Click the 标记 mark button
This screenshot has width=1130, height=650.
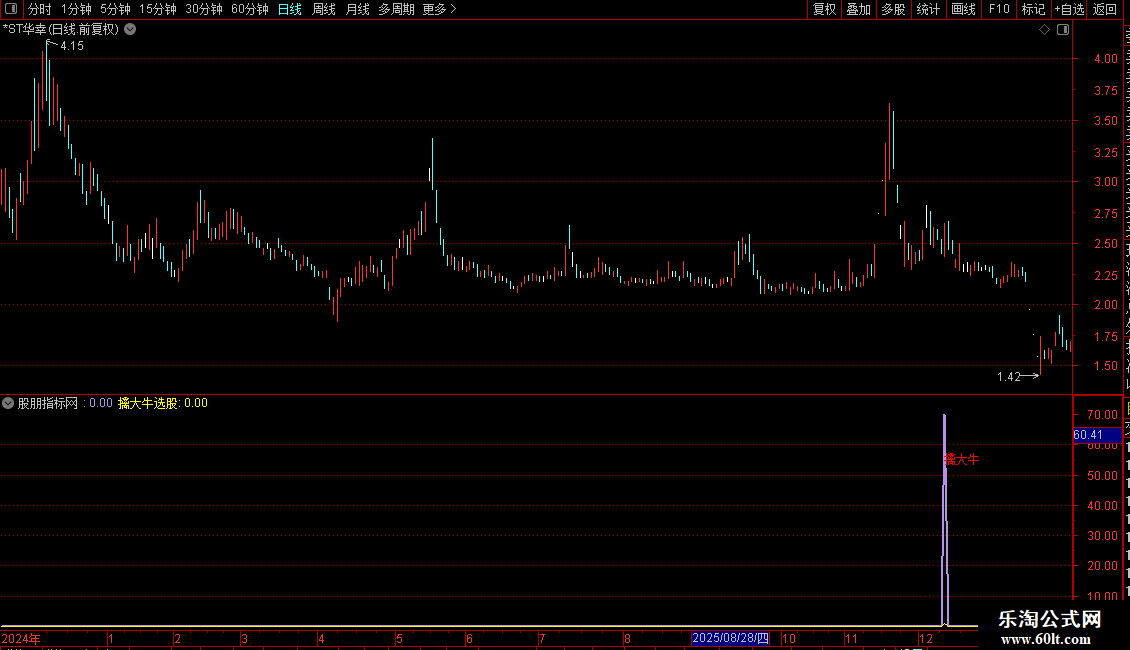1033,9
